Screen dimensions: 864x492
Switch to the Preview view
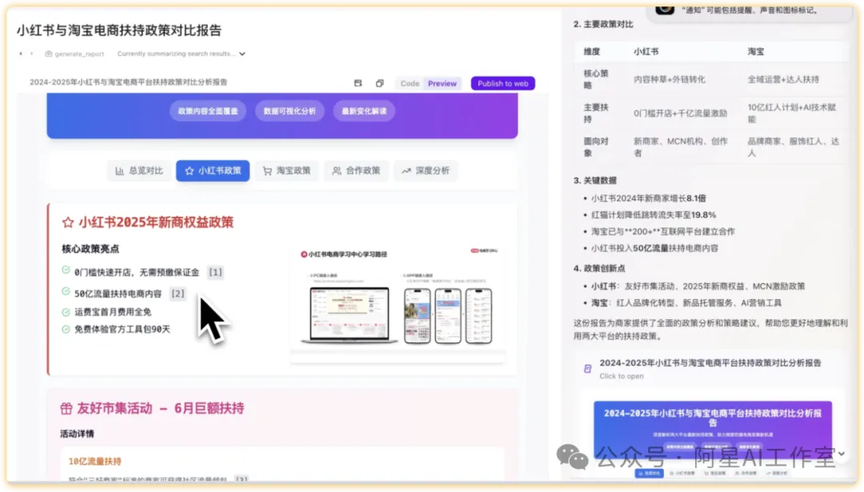click(442, 84)
